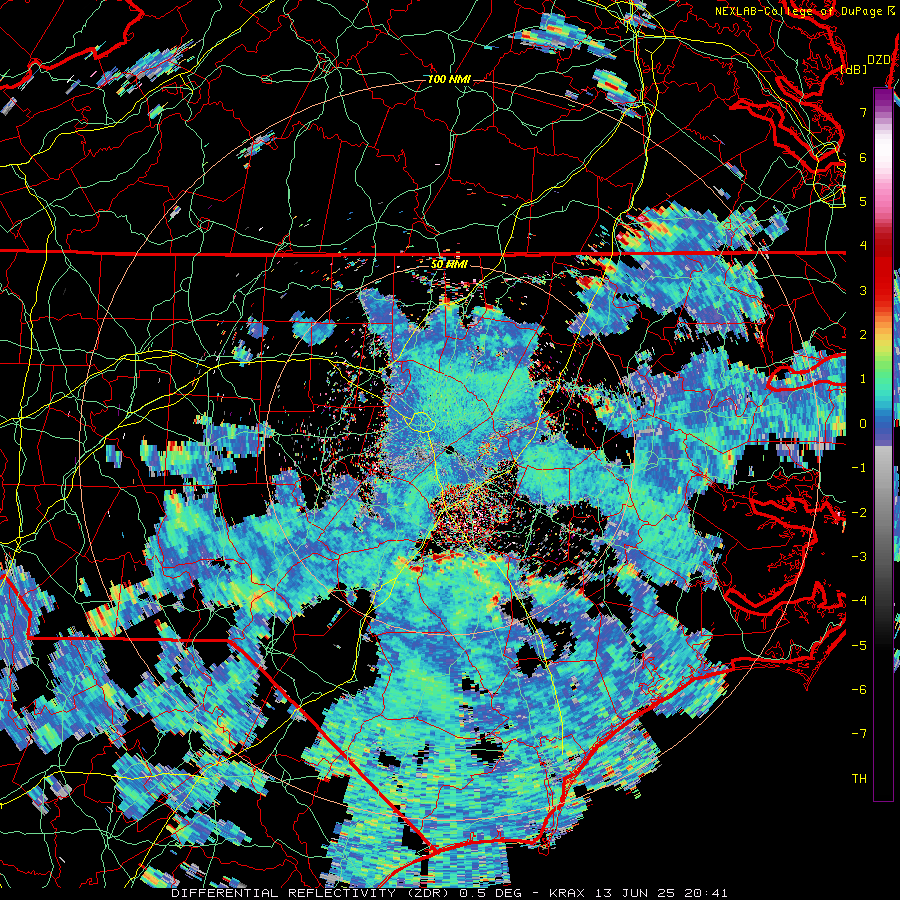
Task: Click the -6 value on color scale
Action: 859,689
